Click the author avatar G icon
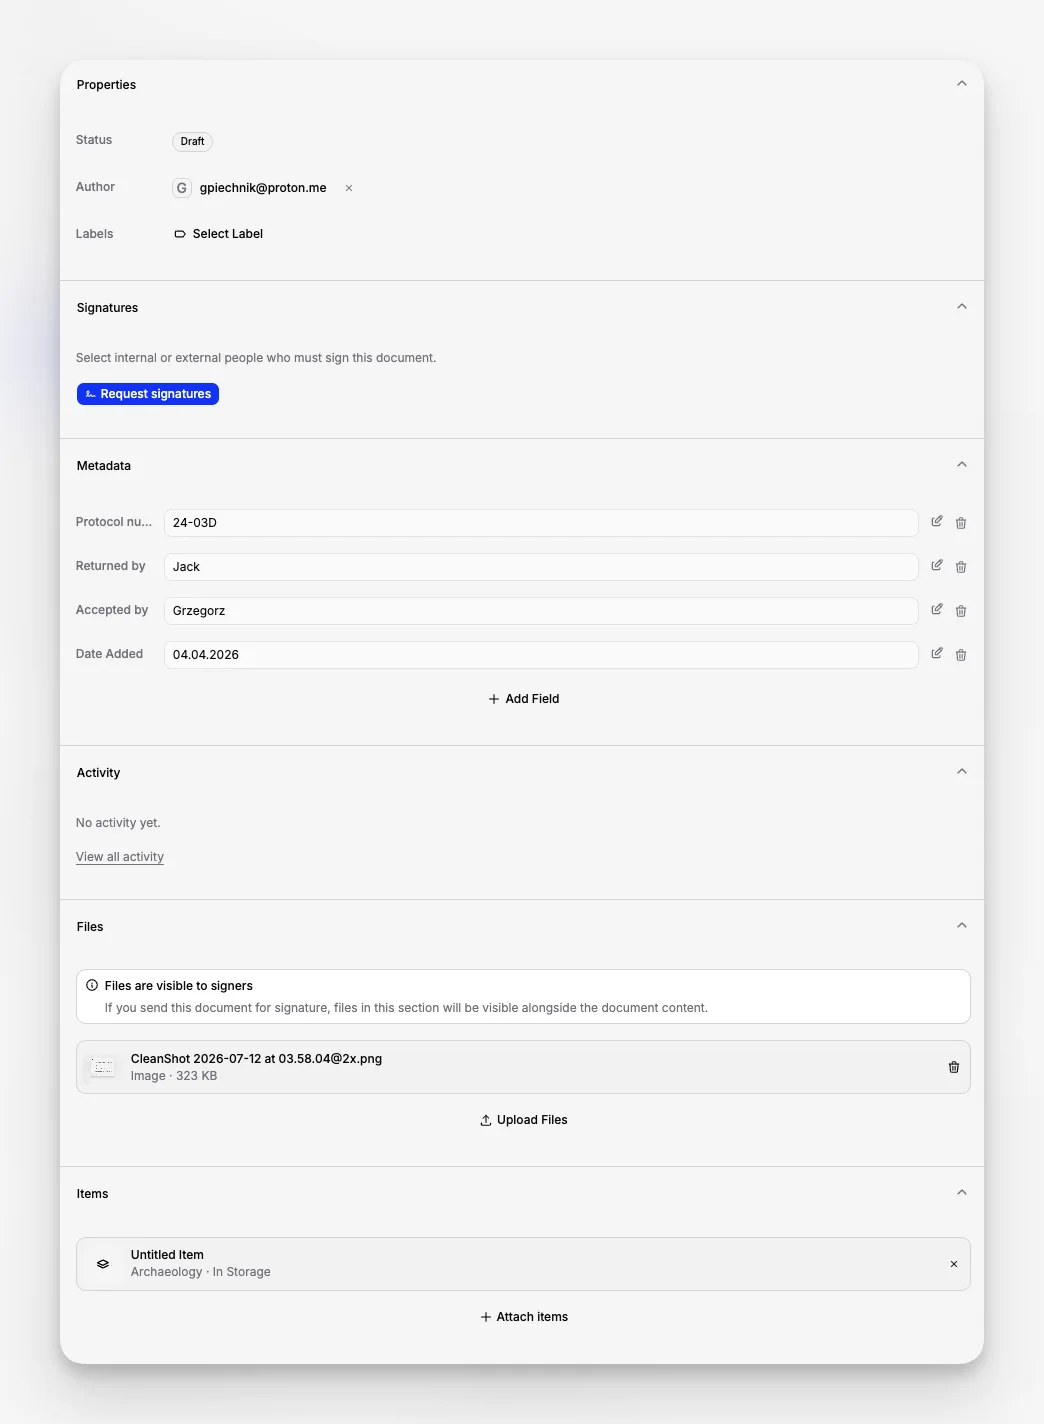Screen dimensions: 1044x1424 [182, 188]
